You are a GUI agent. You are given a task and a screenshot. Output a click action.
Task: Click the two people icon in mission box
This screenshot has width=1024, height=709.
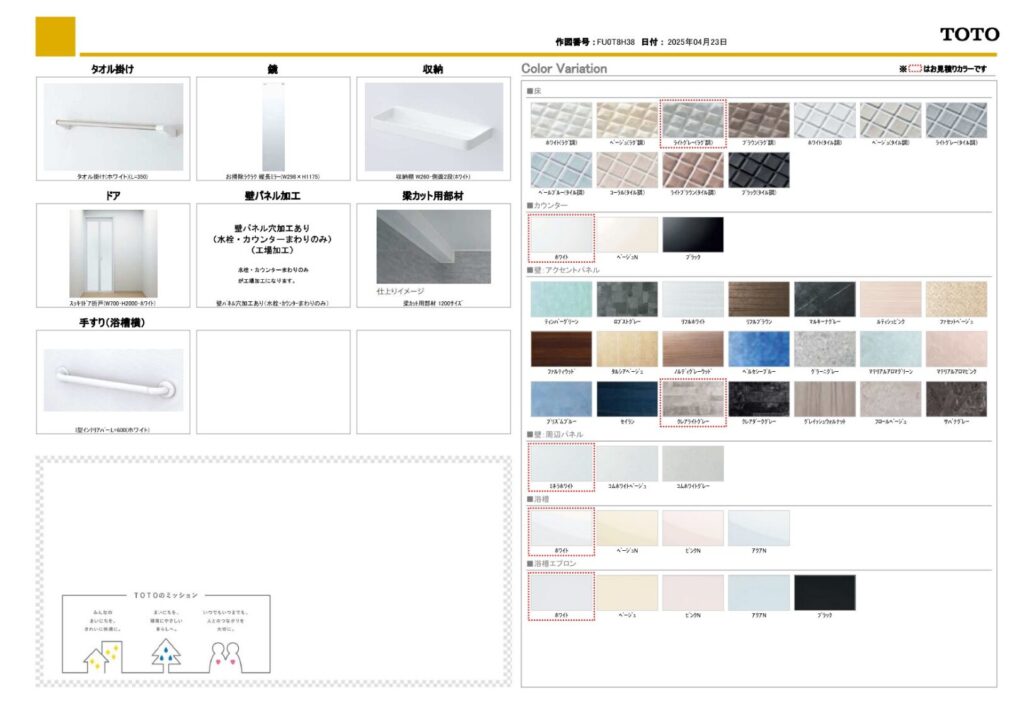[x=226, y=655]
